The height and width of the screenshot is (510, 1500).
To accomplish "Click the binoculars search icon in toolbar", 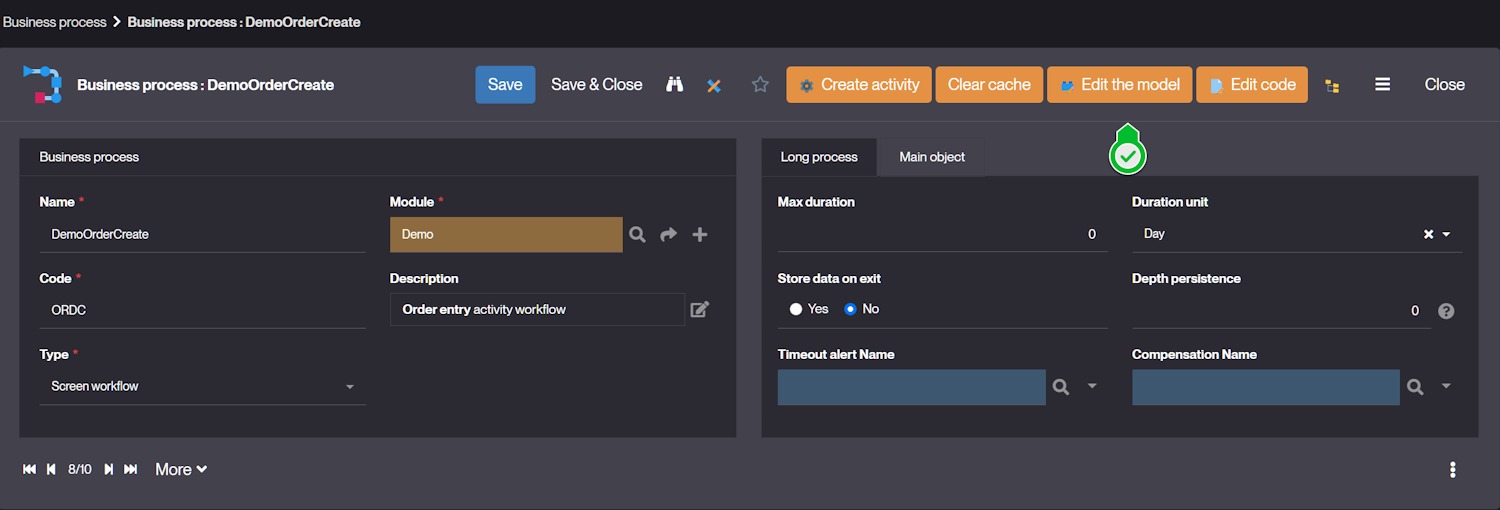I will pyautogui.click(x=675, y=85).
